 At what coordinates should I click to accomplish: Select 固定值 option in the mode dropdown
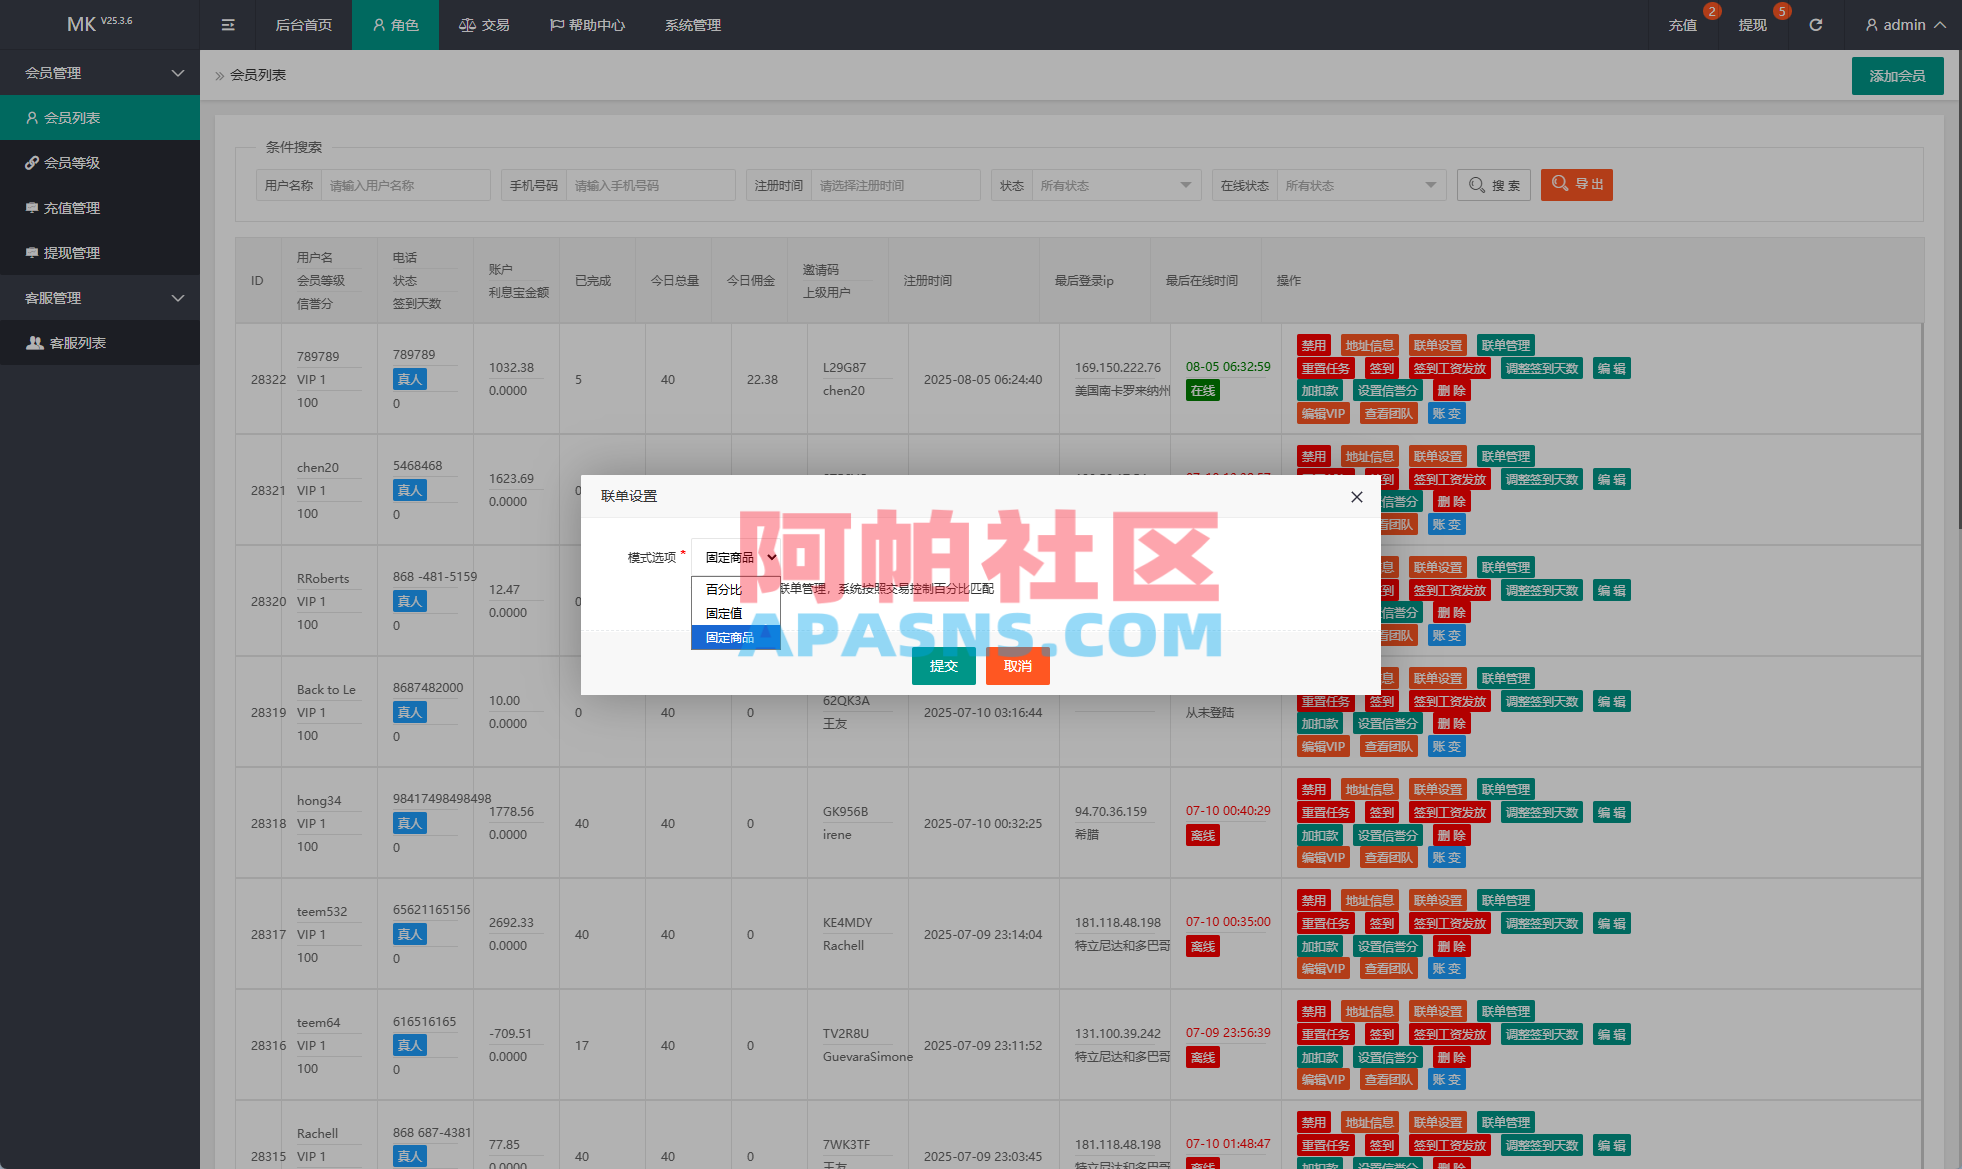click(x=724, y=613)
